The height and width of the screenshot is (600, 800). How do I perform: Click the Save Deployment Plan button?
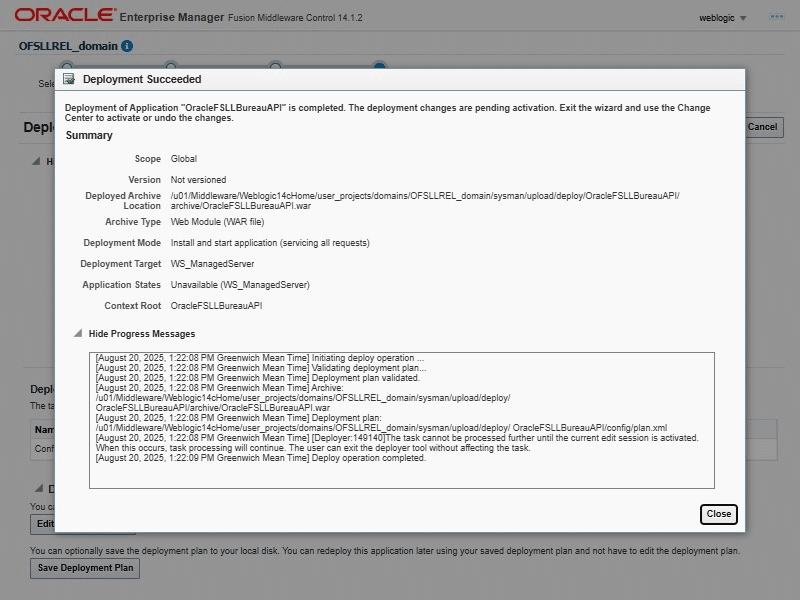click(85, 568)
